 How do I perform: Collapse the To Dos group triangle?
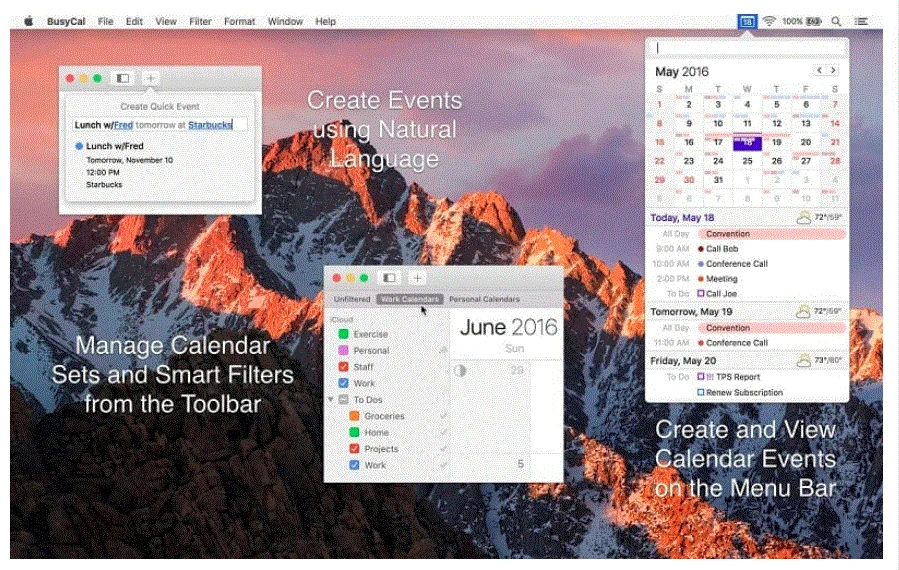click(x=331, y=399)
